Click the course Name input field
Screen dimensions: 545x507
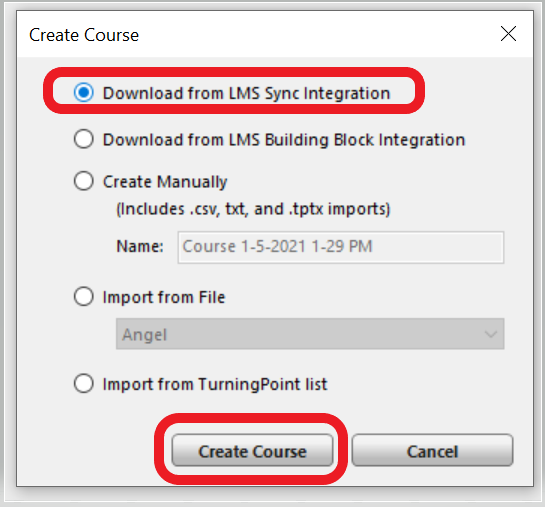[341, 247]
